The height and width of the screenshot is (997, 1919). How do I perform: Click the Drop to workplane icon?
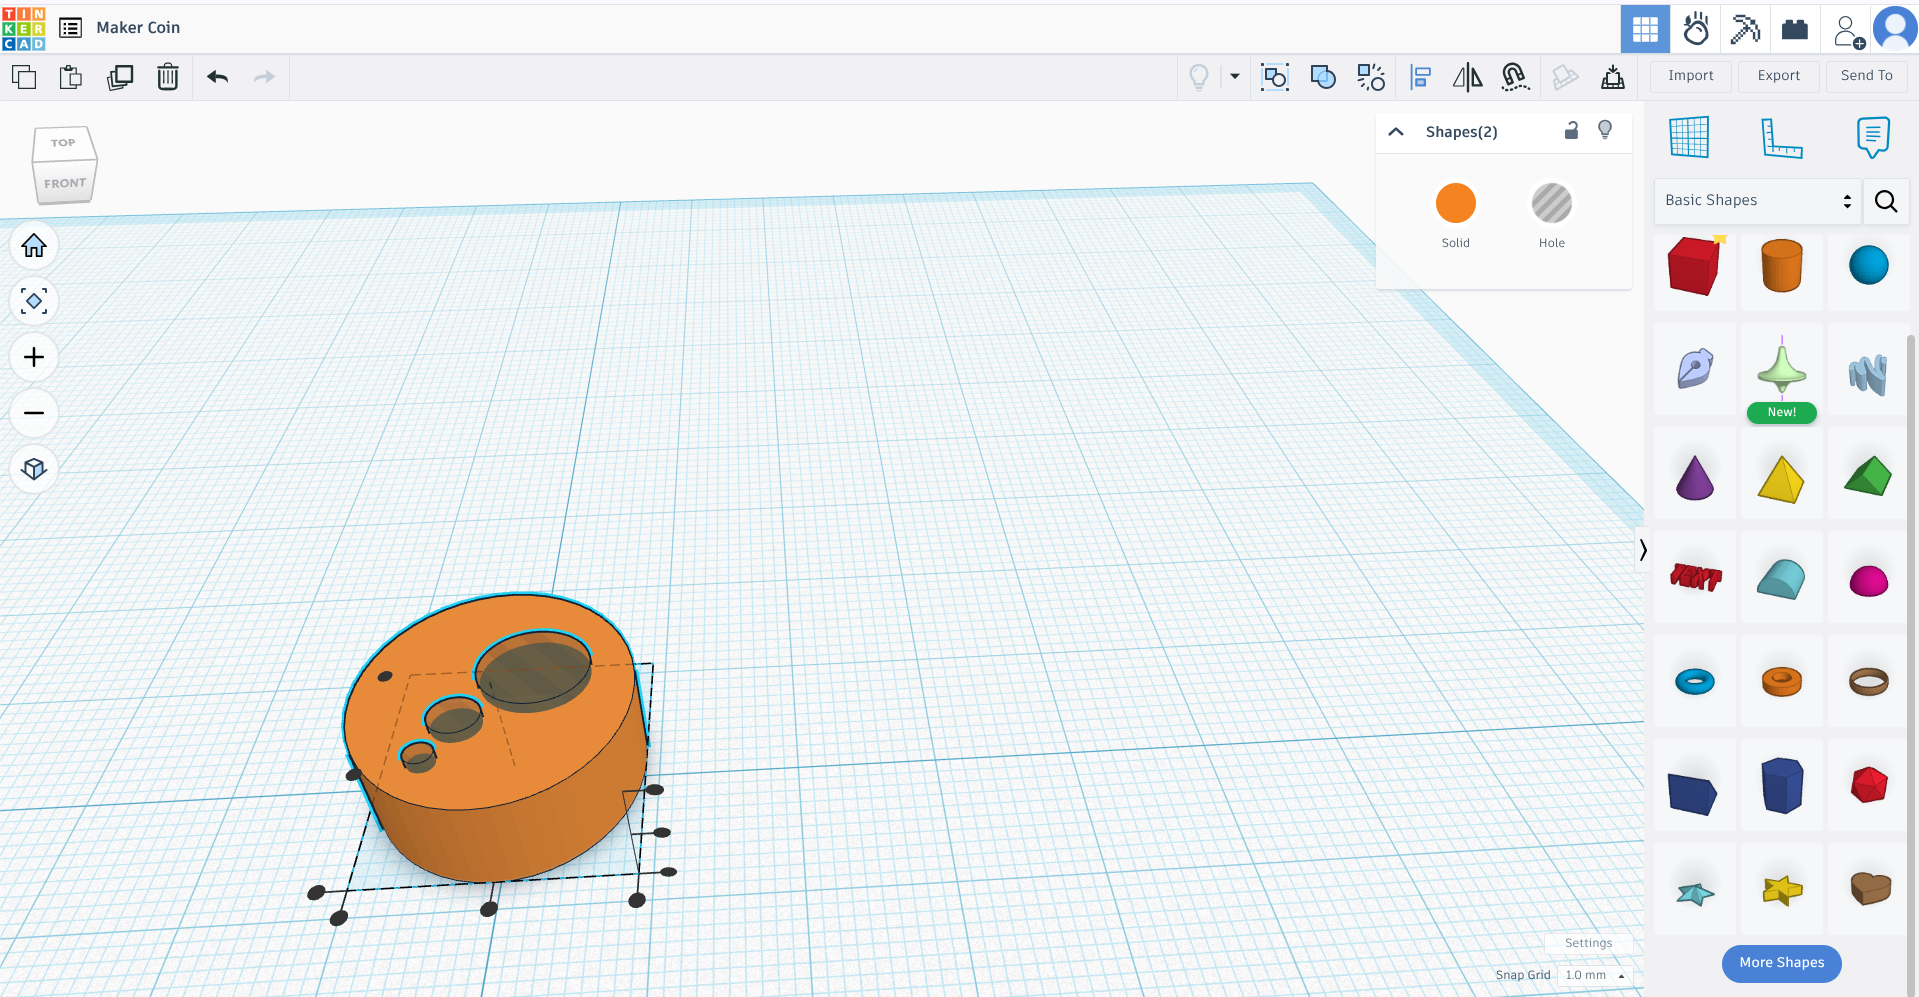pyautogui.click(x=1613, y=77)
